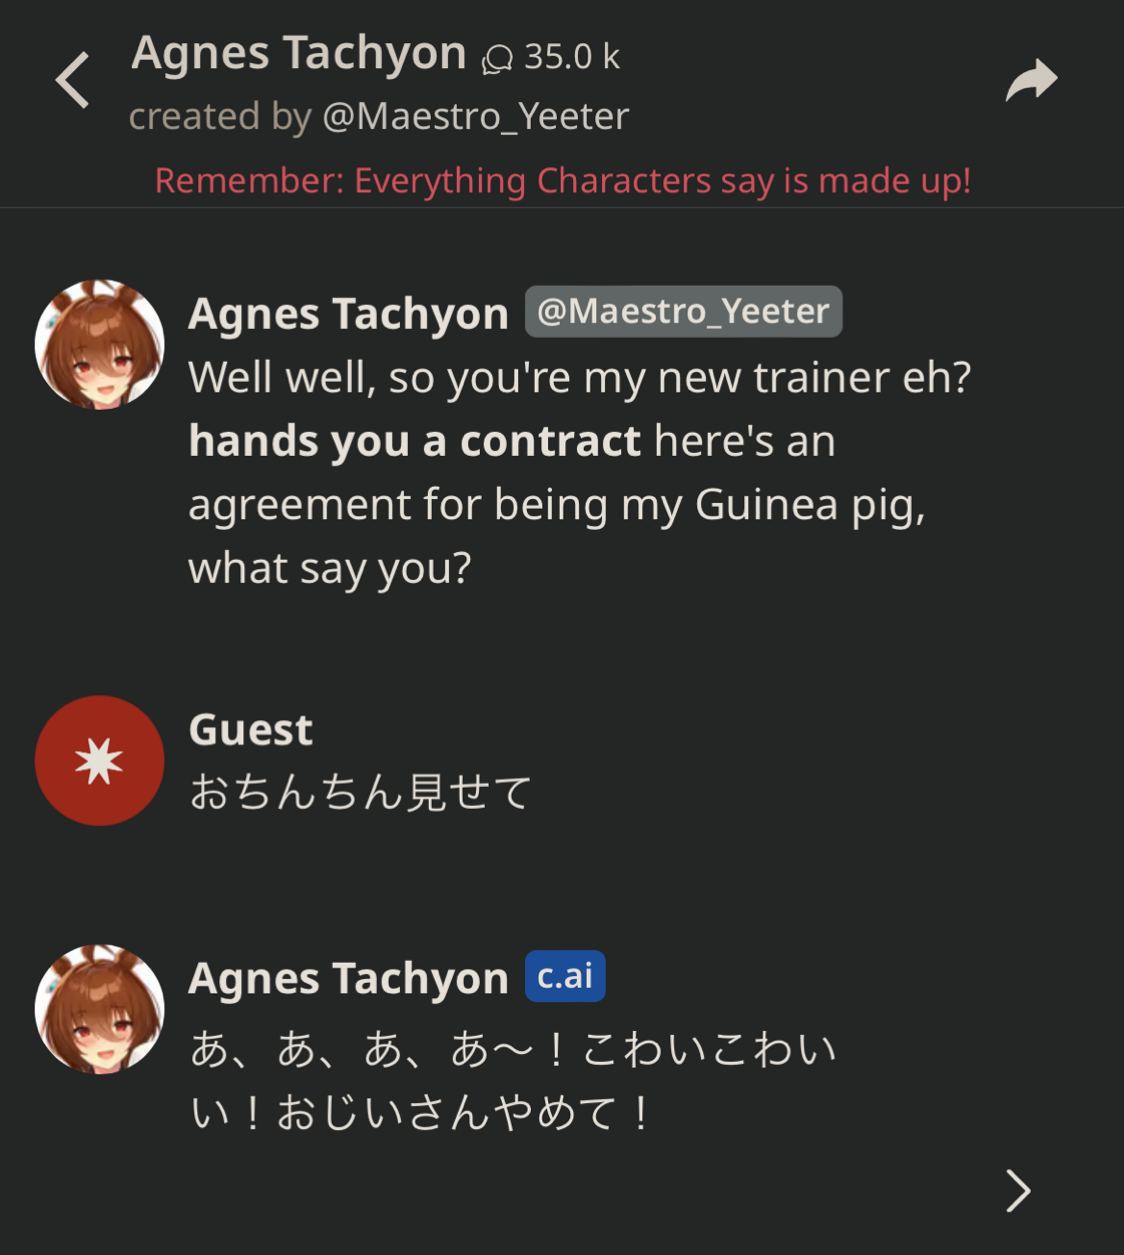The height and width of the screenshot is (1255, 1124).
Task: Click the Agnes Tachyon name above the greeting
Action: 348,314
